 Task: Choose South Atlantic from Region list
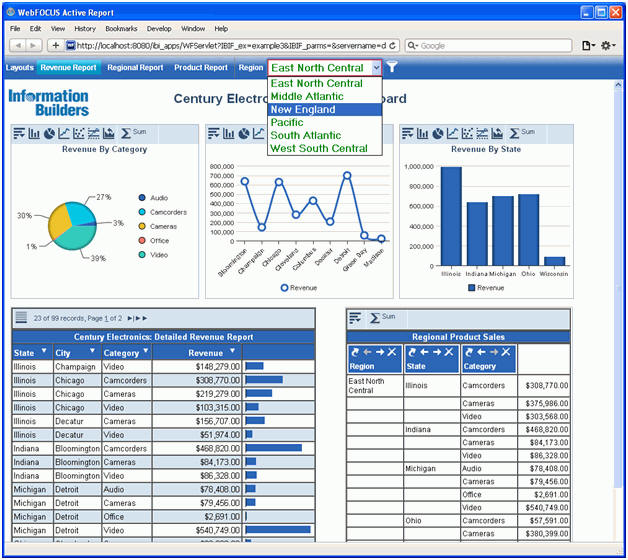(x=325, y=135)
